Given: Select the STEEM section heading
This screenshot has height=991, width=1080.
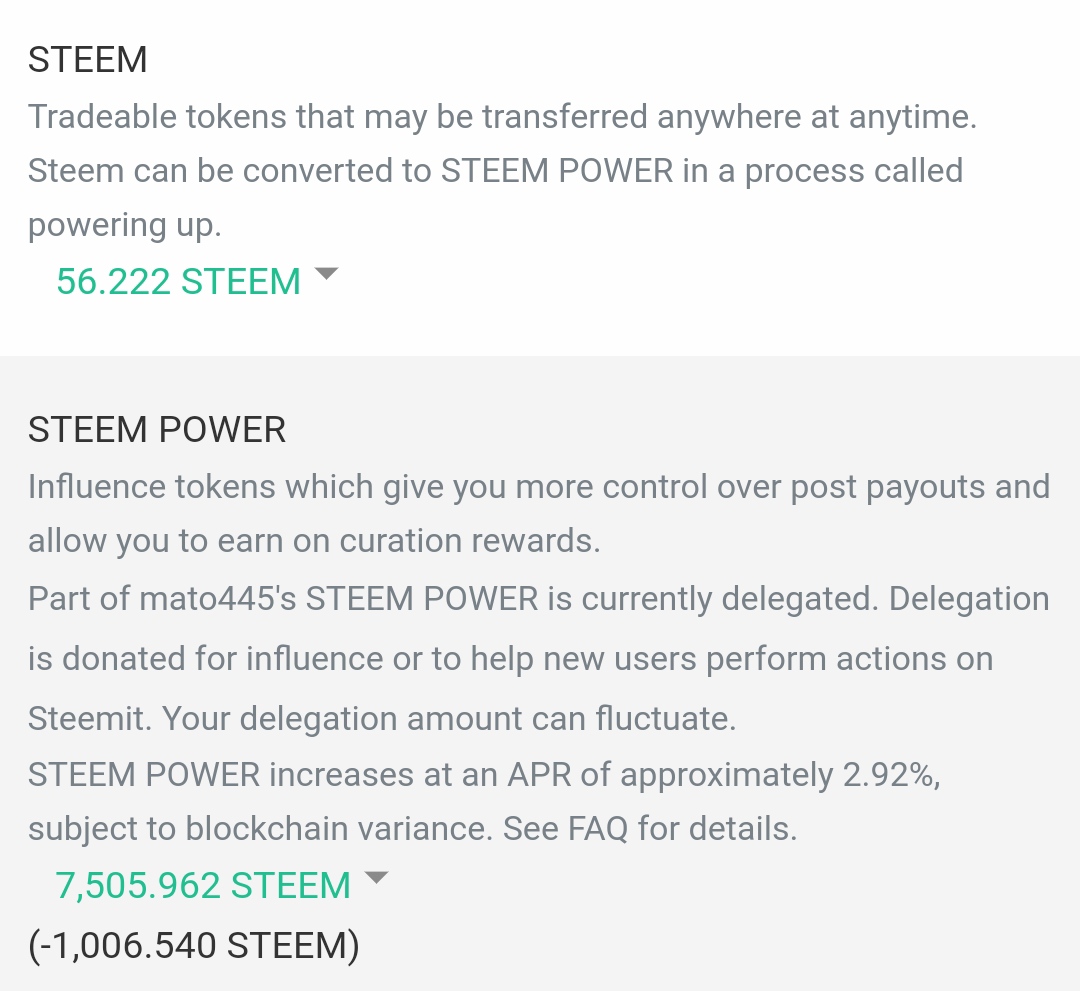Looking at the screenshot, I should [x=88, y=60].
